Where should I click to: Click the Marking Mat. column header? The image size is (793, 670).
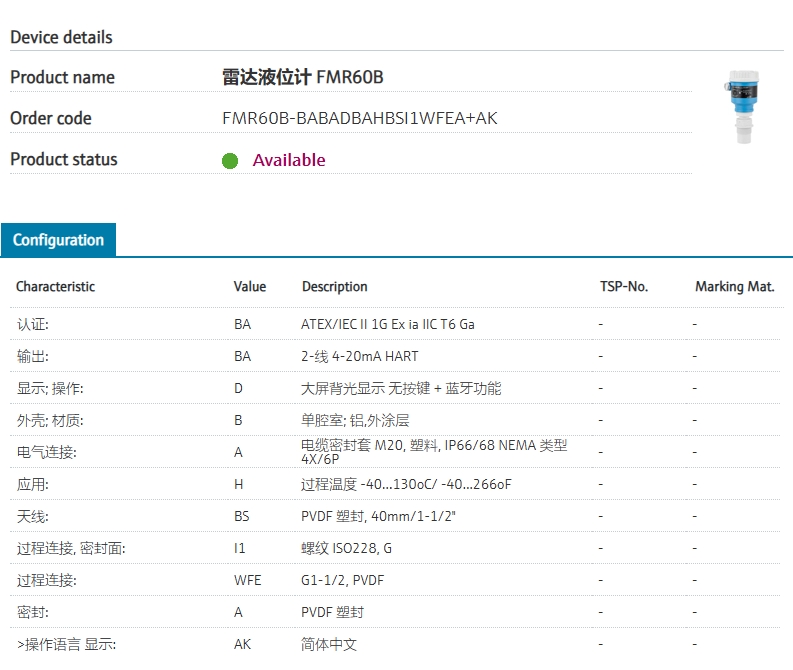(x=735, y=287)
